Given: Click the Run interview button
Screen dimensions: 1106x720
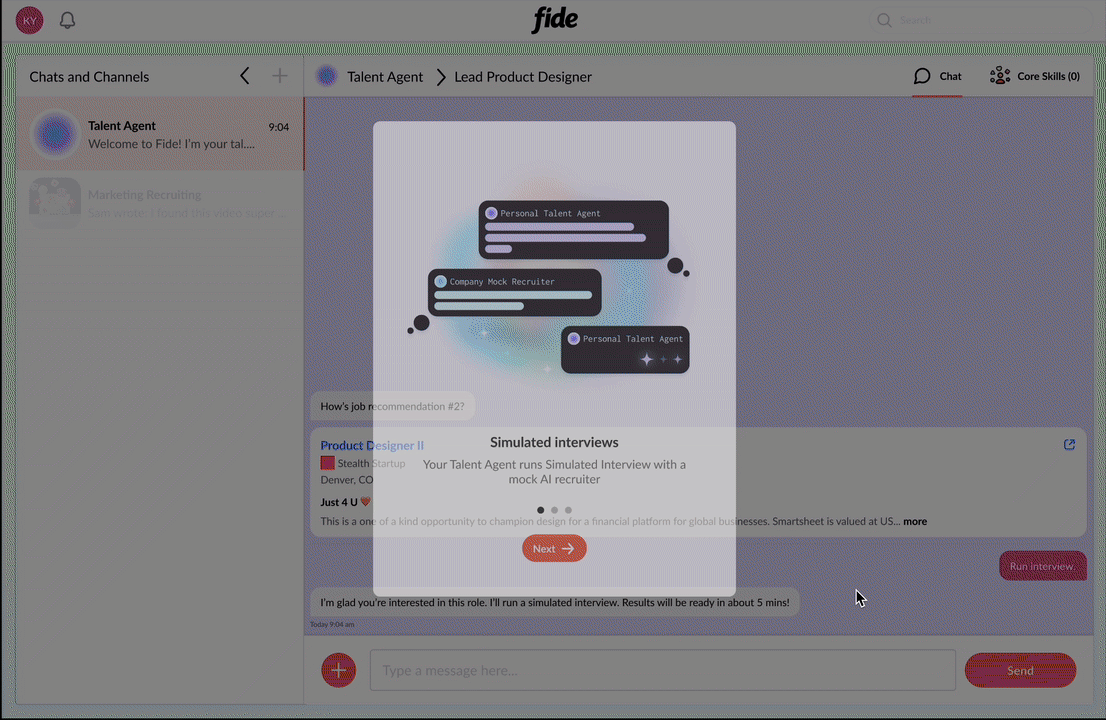Looking at the screenshot, I should pyautogui.click(x=1042, y=566).
